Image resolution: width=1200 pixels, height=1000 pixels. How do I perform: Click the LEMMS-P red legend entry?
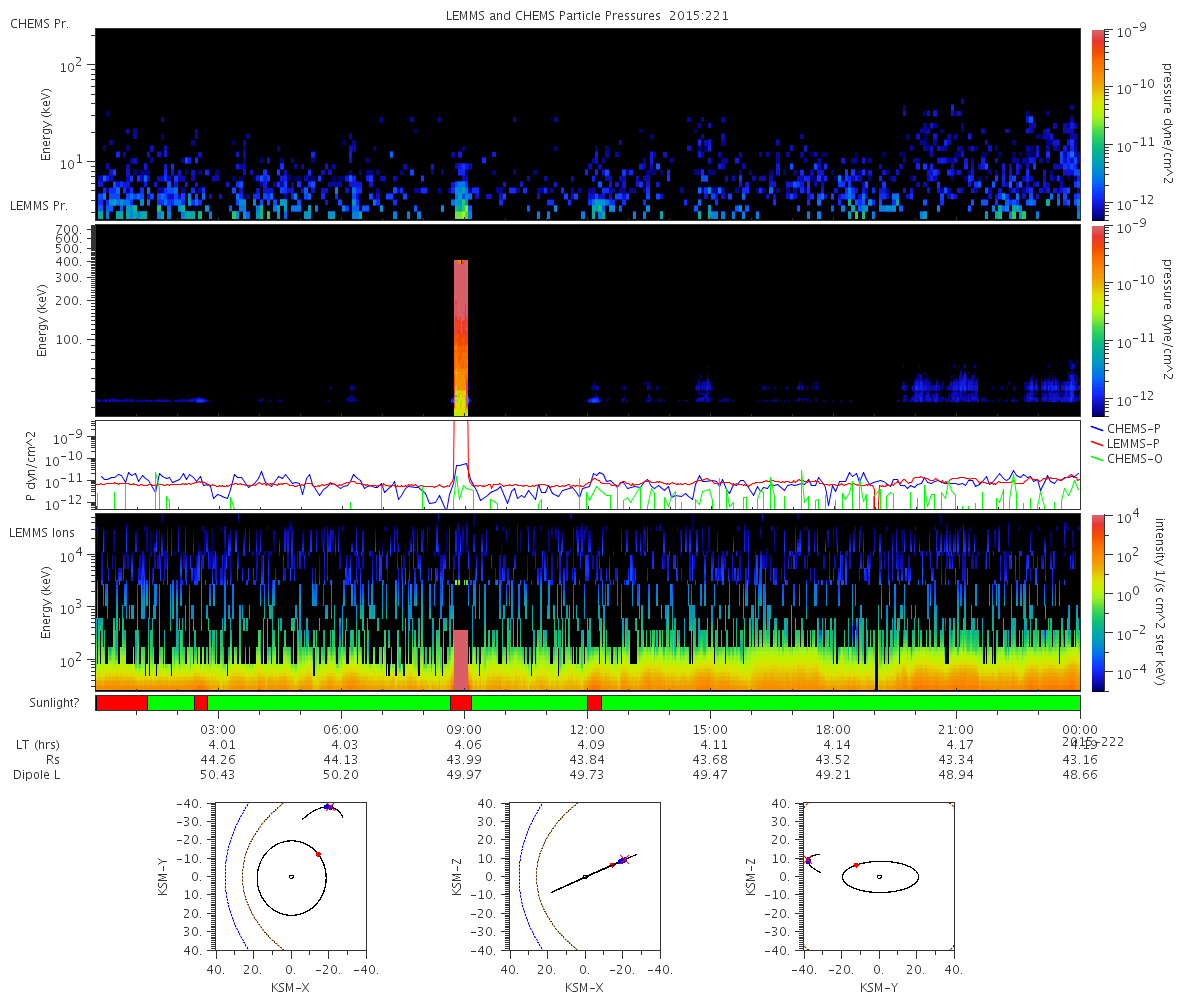1130,443
